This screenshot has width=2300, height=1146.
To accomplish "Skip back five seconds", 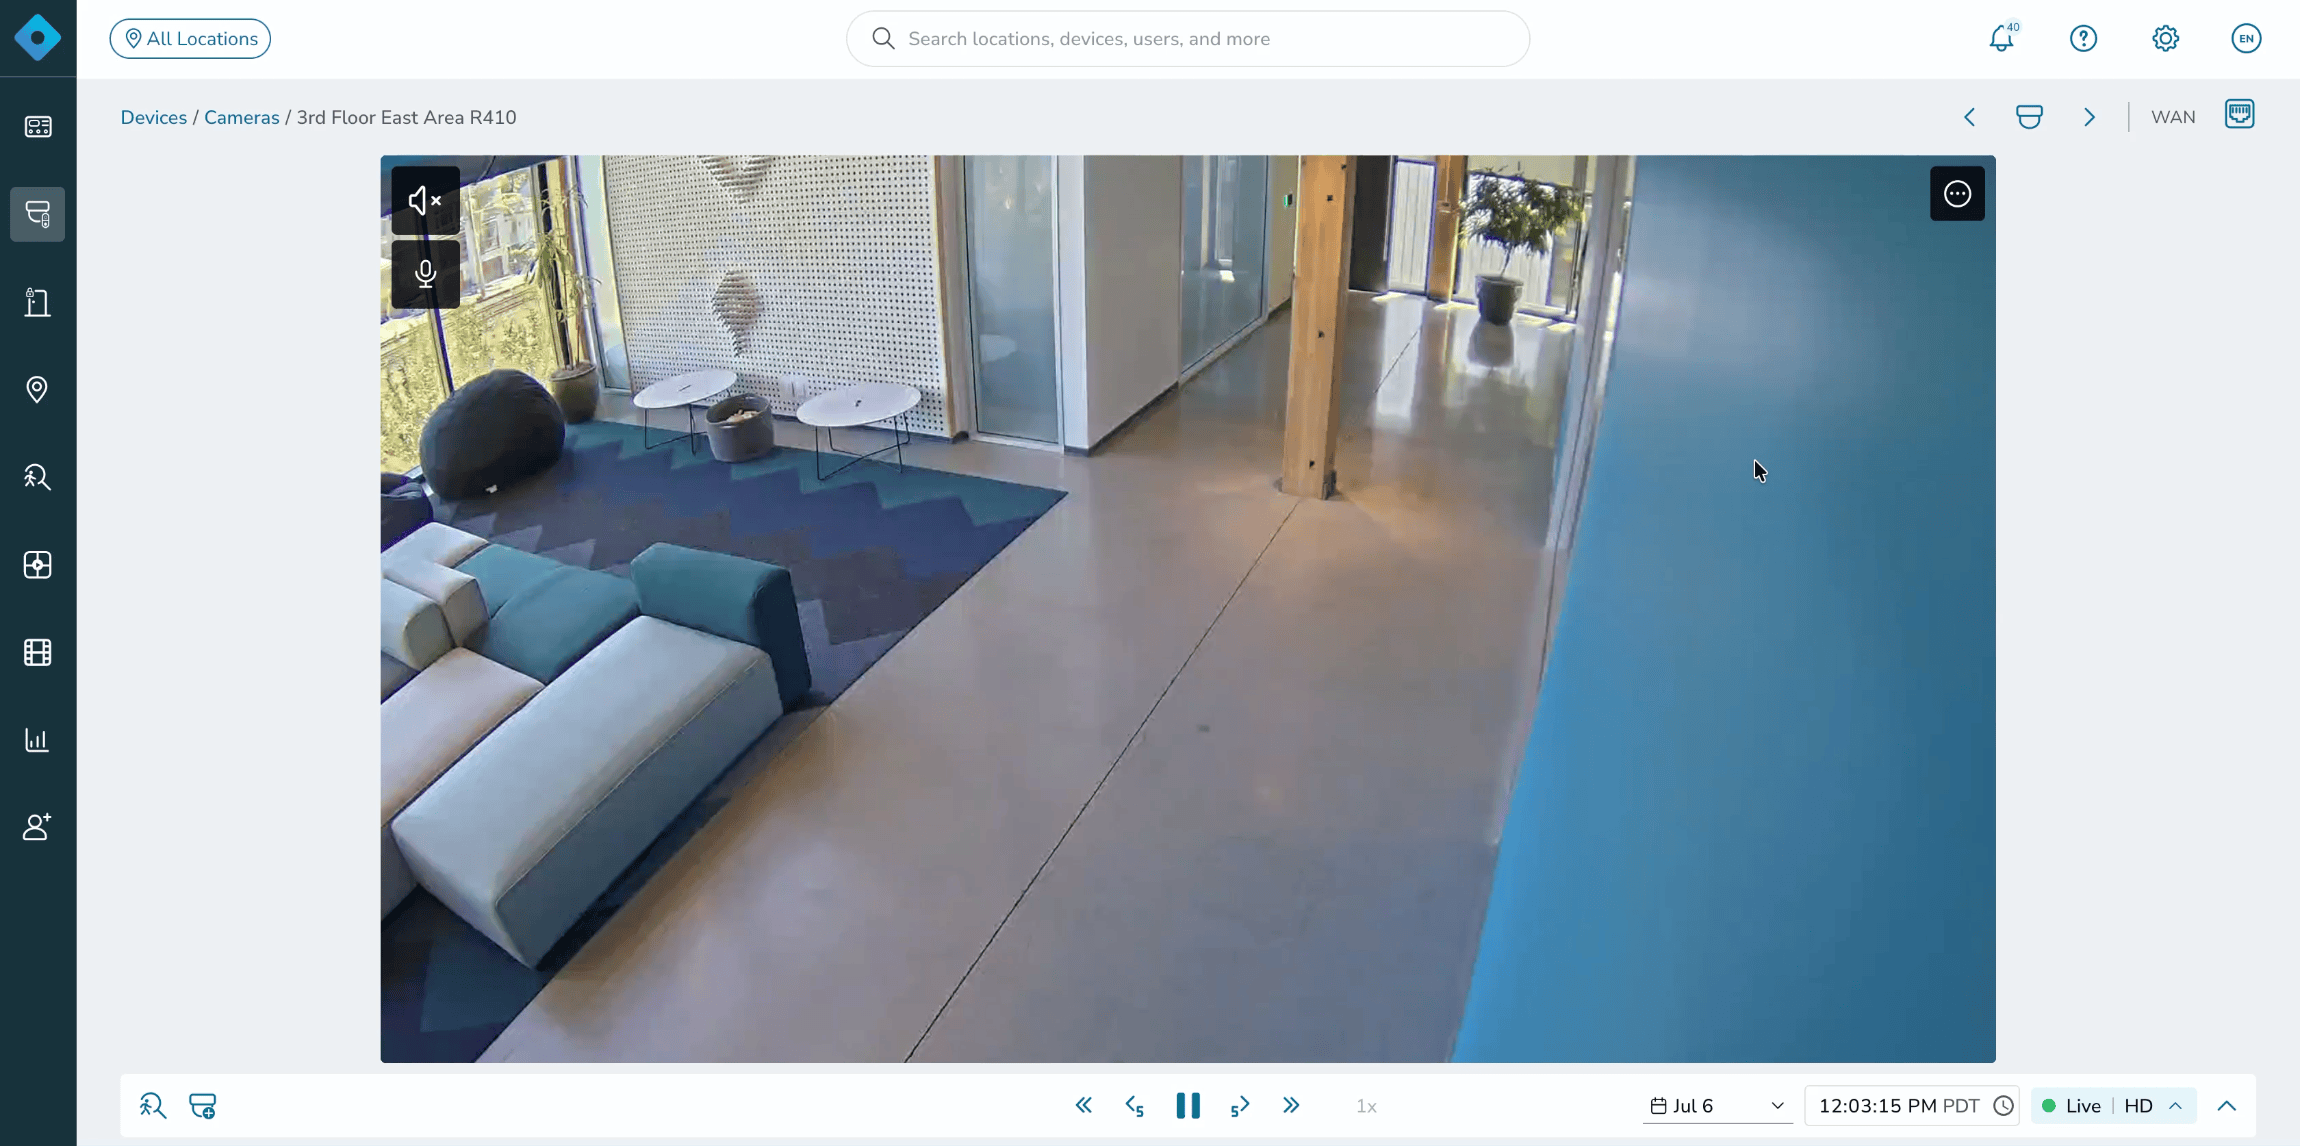I will point(1135,1106).
